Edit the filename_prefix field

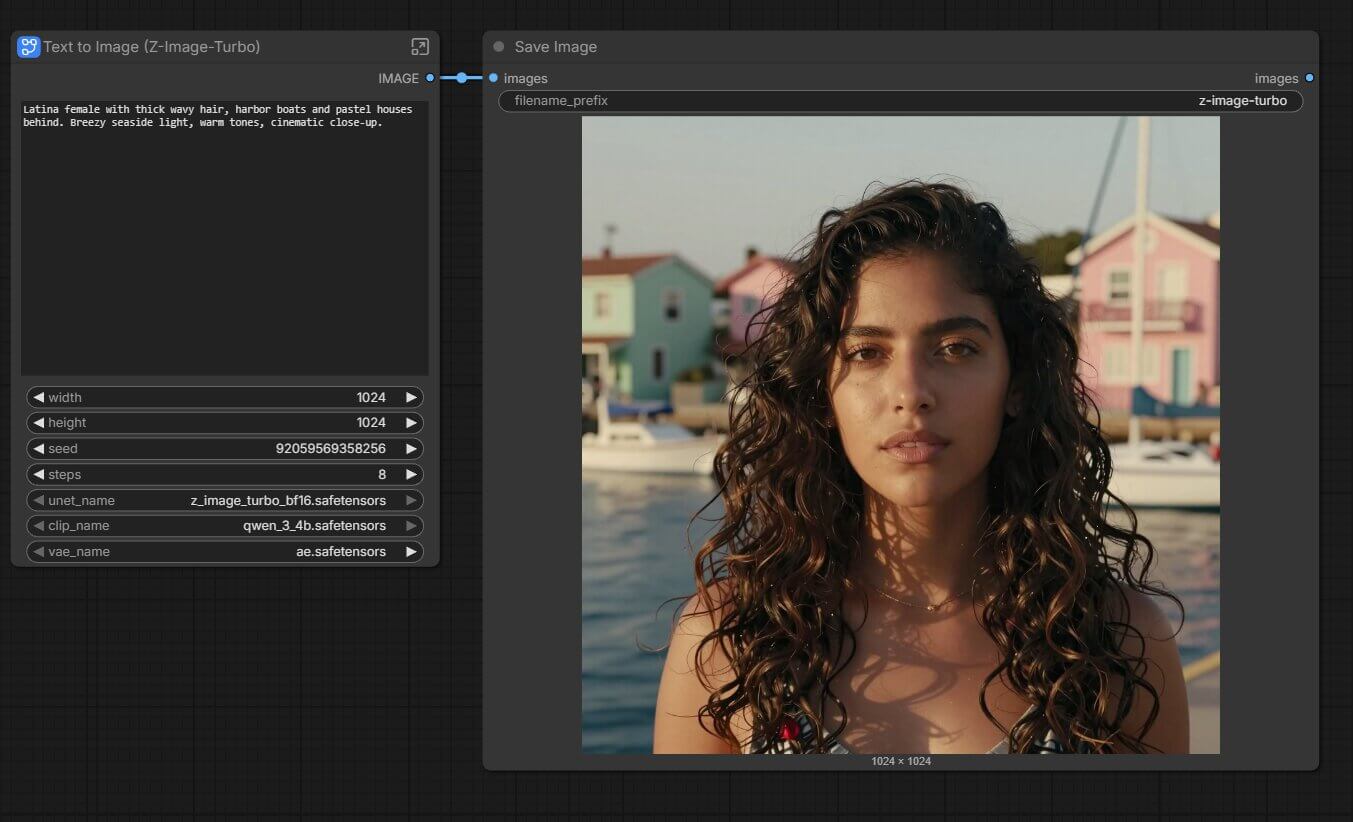click(x=901, y=101)
